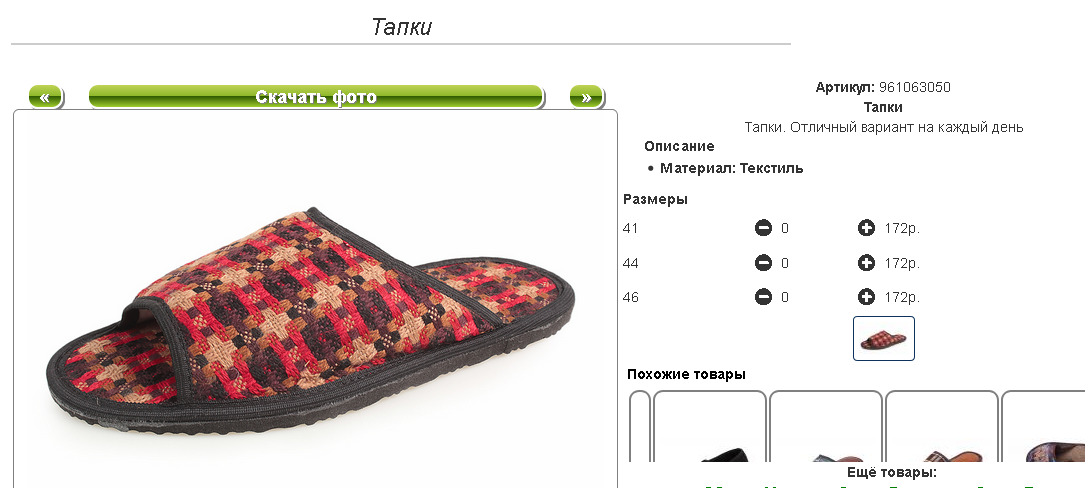Viewport: 1085px width, 488px height.
Task: Decrease quantity for size 41
Action: tap(763, 228)
